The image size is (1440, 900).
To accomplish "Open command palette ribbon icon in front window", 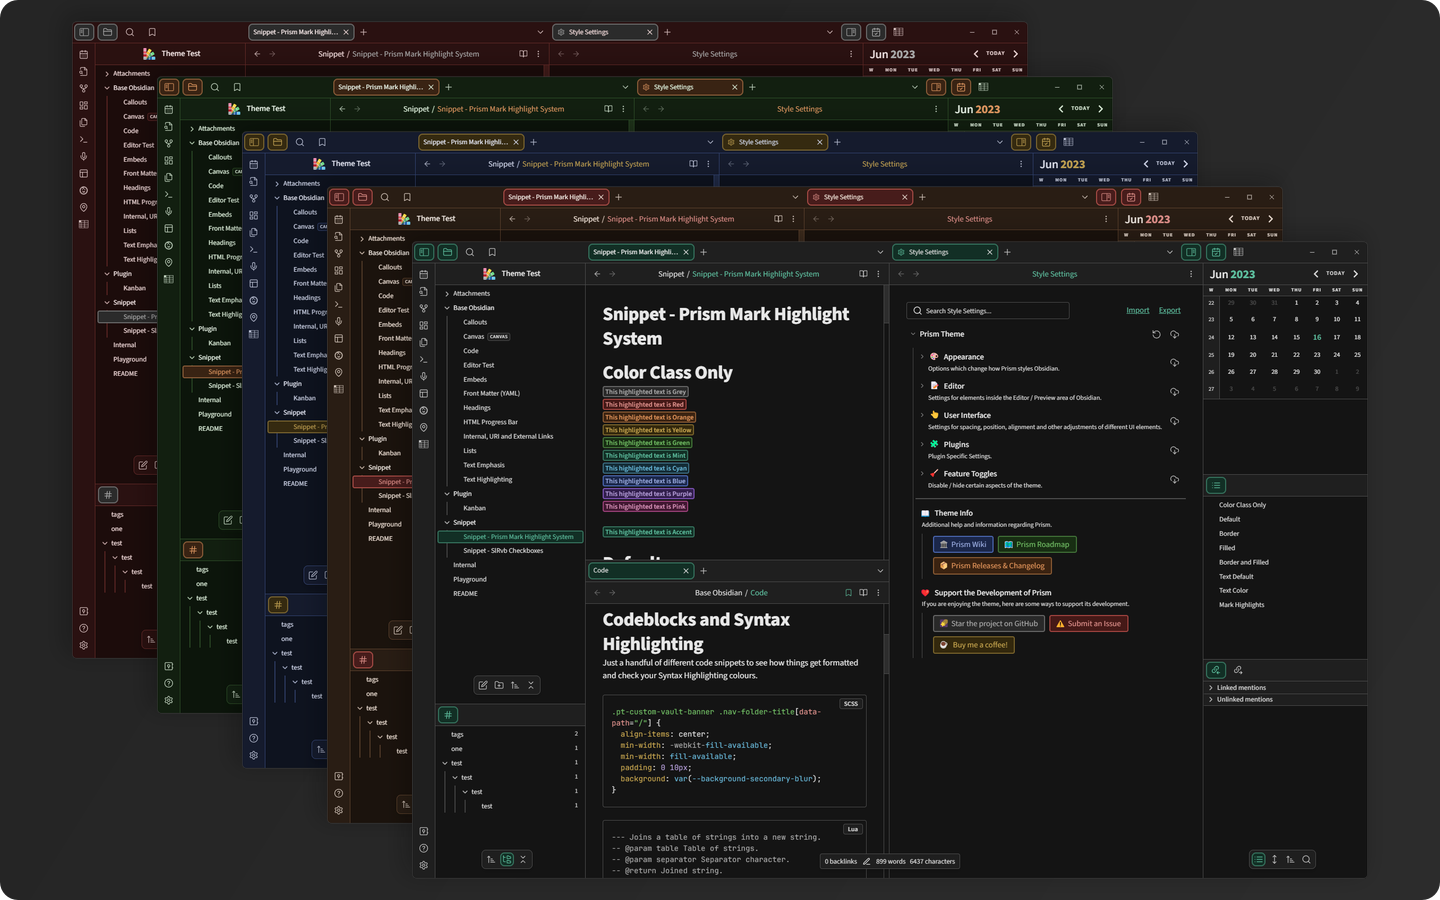I will [423, 359].
